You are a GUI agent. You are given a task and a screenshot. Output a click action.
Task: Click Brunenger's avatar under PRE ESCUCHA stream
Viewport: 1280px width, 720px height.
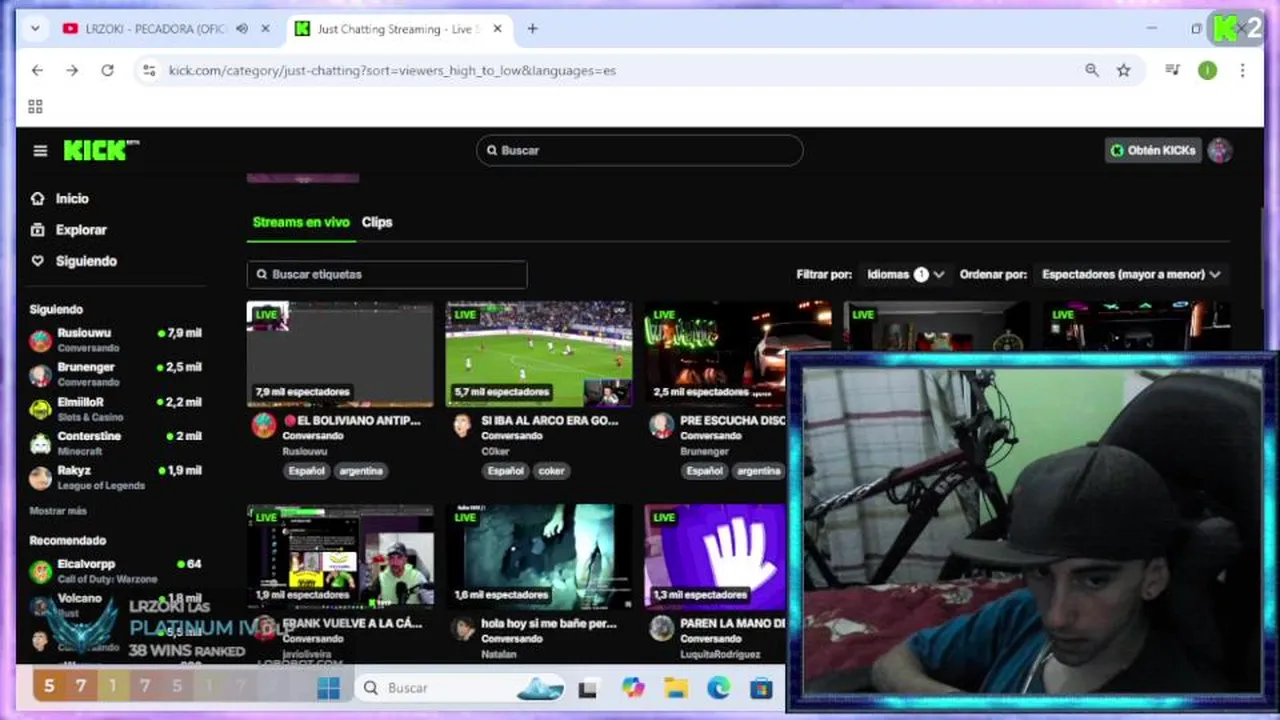pyautogui.click(x=661, y=426)
